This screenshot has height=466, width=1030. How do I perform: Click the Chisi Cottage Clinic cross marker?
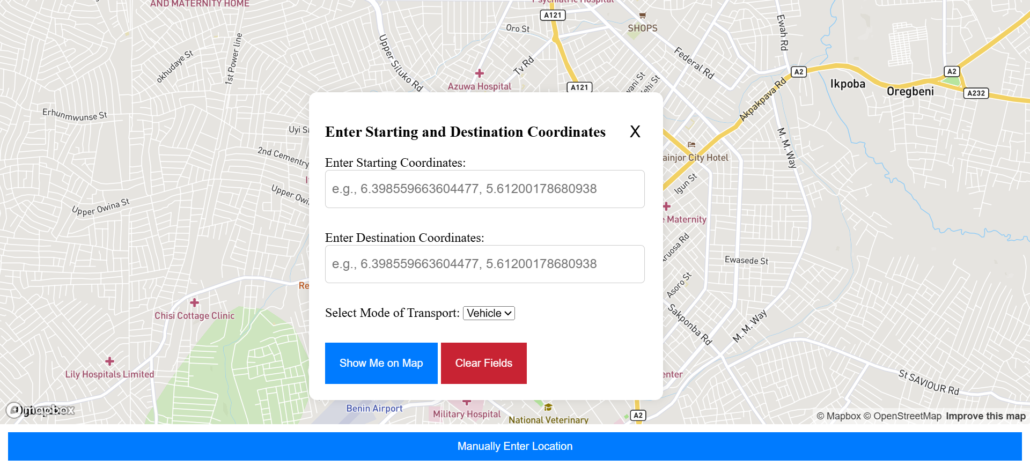click(x=194, y=303)
